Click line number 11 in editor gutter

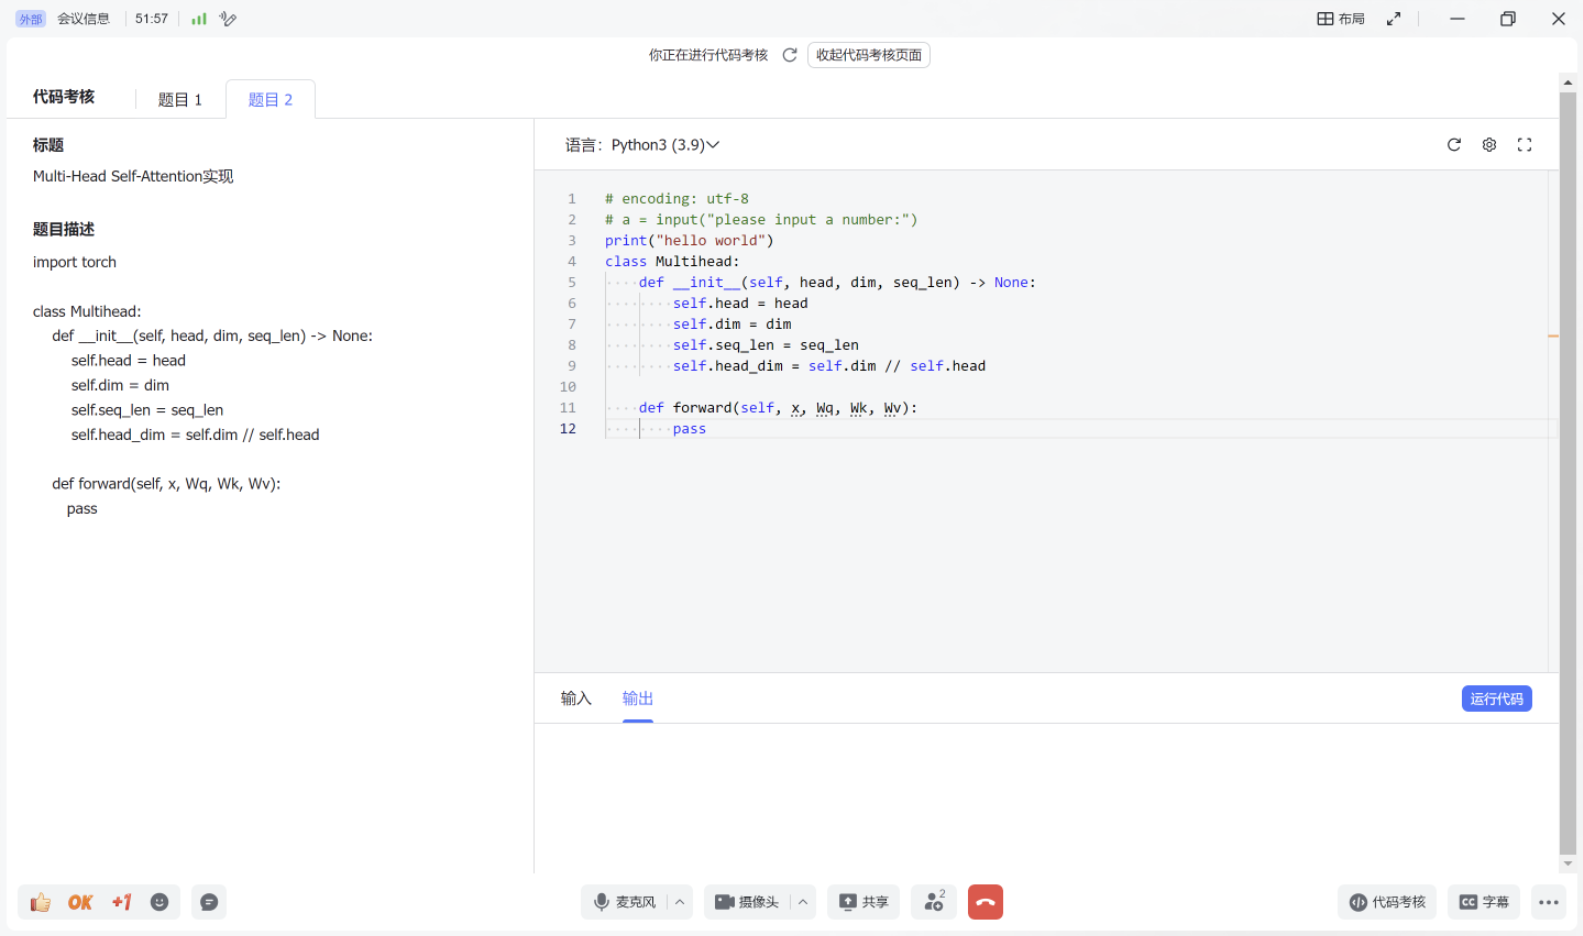tap(568, 408)
